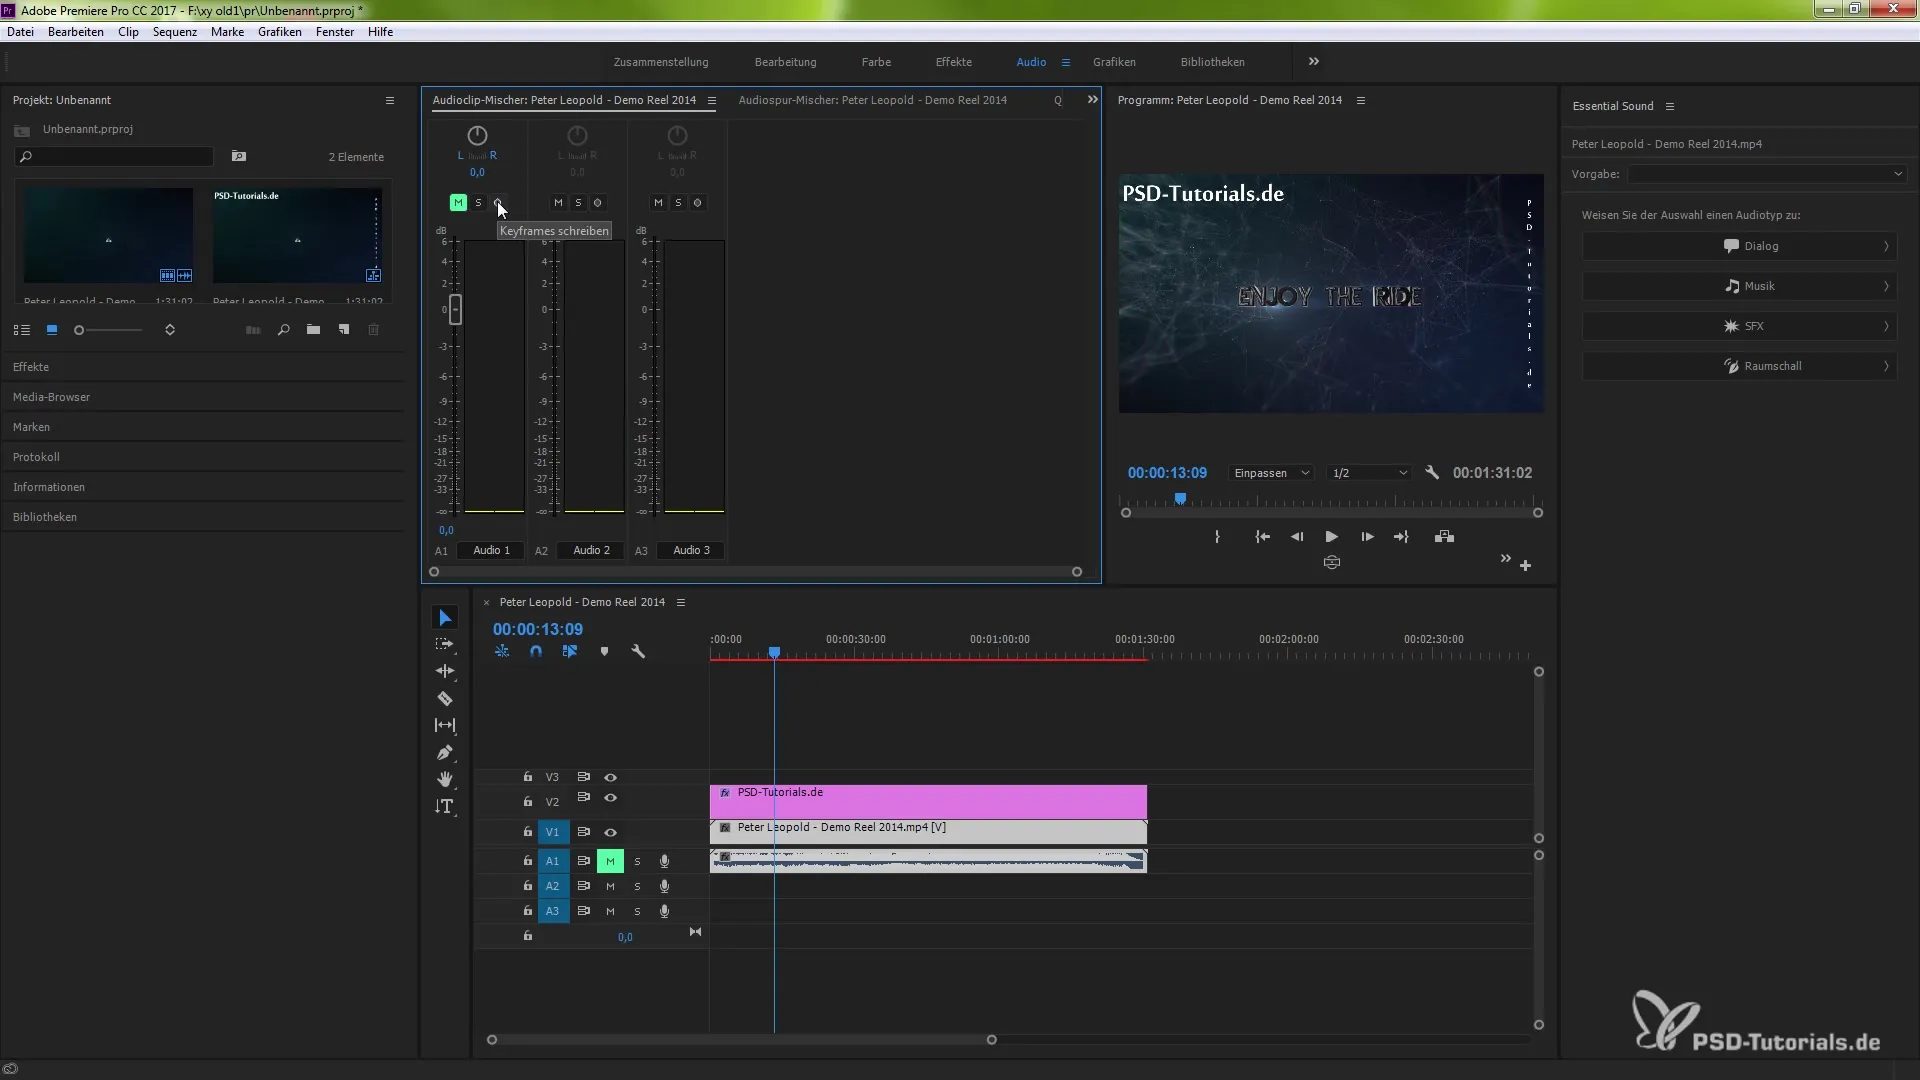
Task: Enable keyframe writing on Audio 2 mixer channel
Action: 598,203
